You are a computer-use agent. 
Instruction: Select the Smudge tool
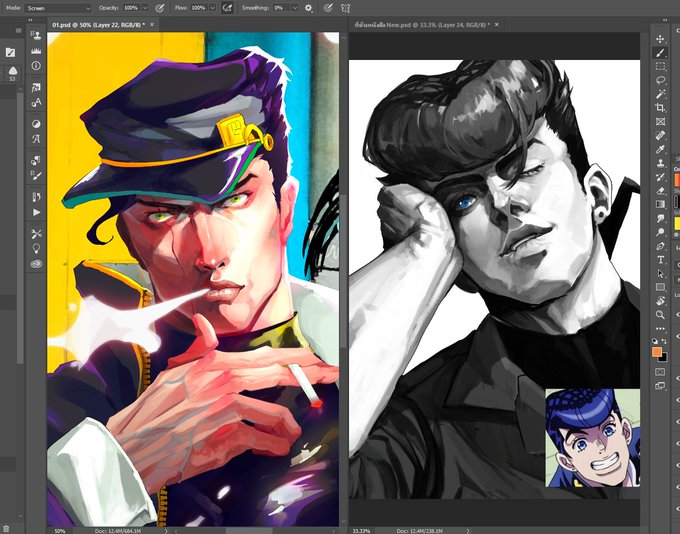[x=660, y=218]
